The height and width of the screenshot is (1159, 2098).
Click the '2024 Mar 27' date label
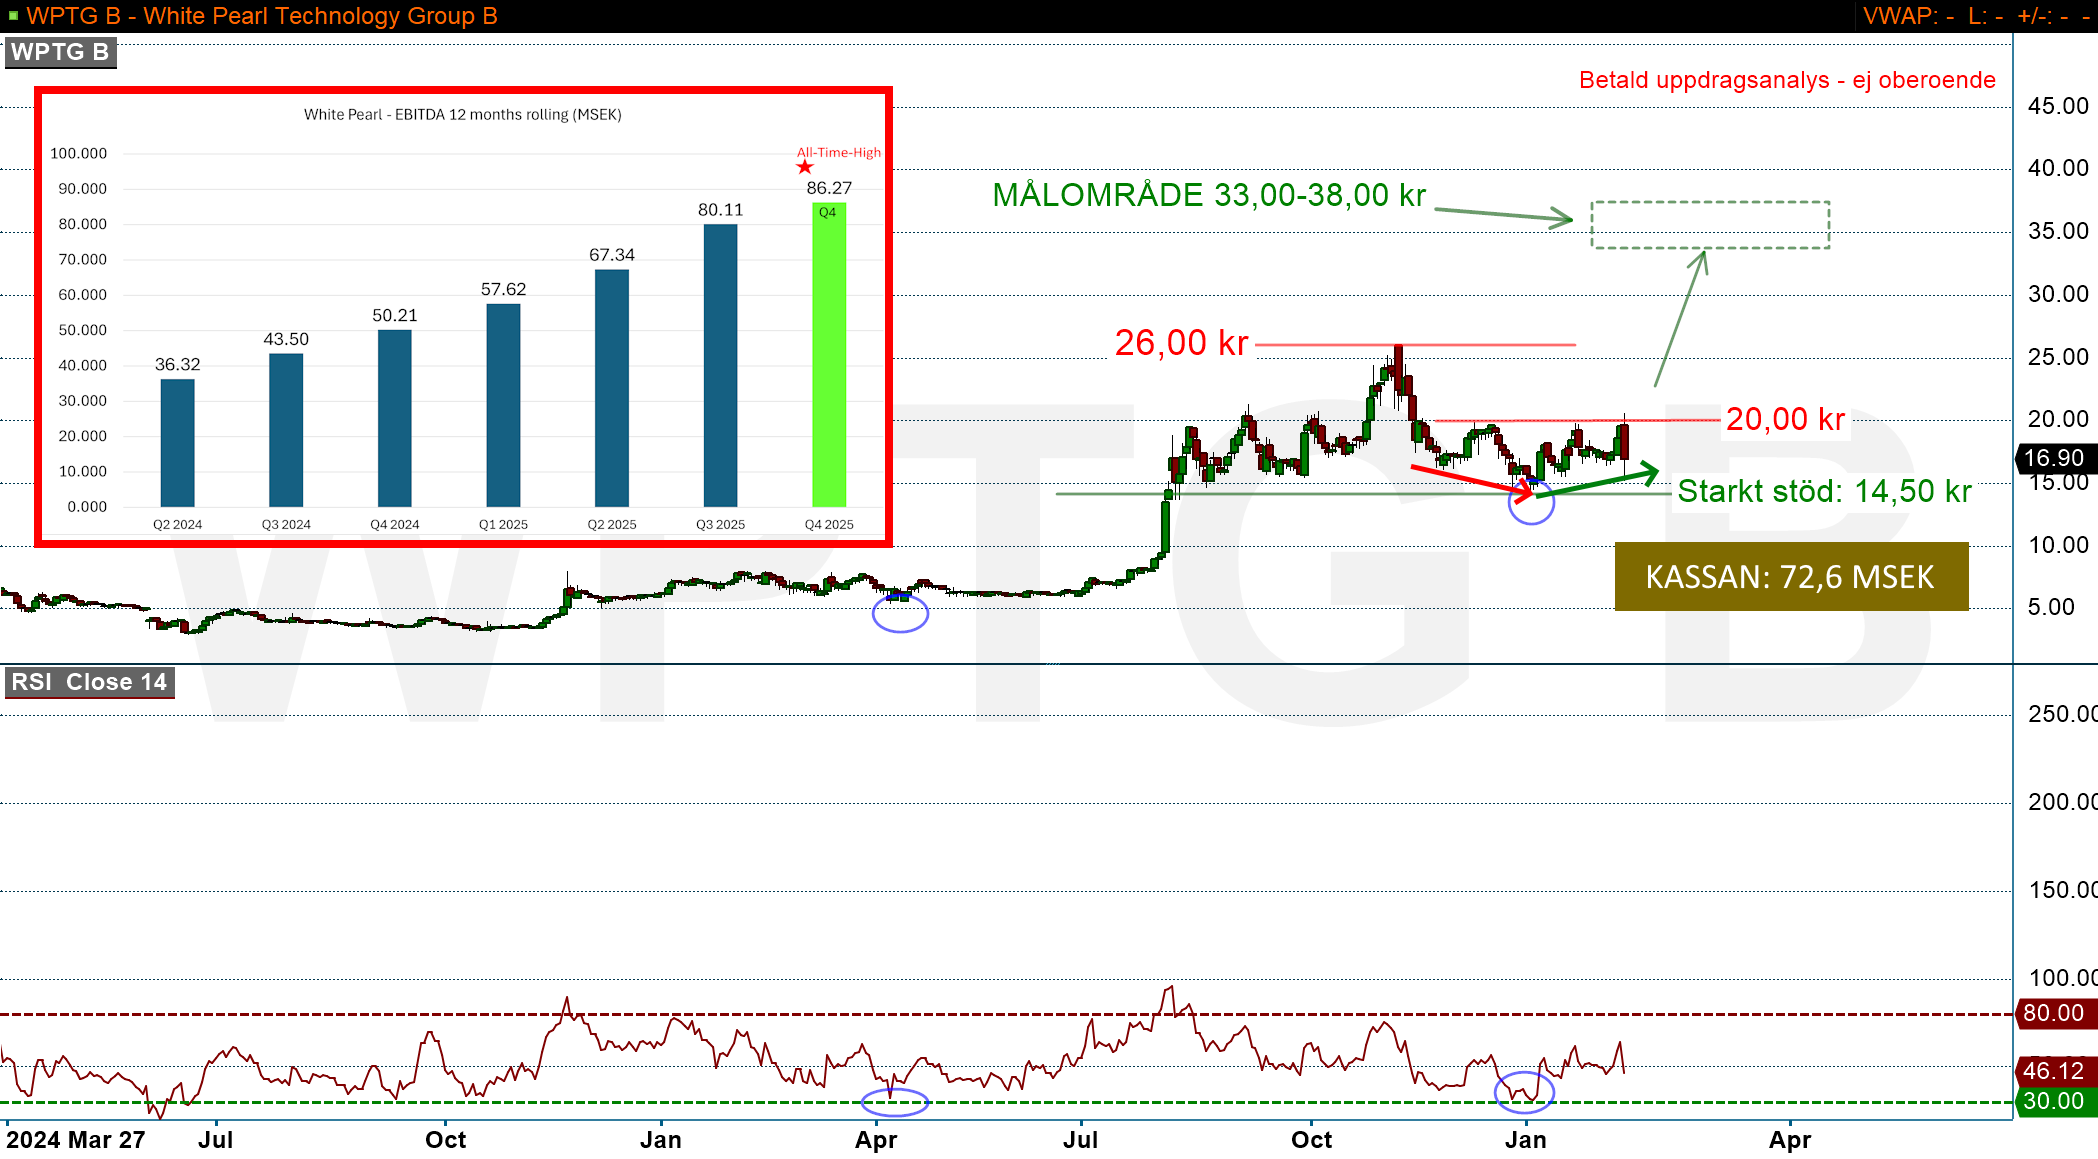tap(76, 1140)
